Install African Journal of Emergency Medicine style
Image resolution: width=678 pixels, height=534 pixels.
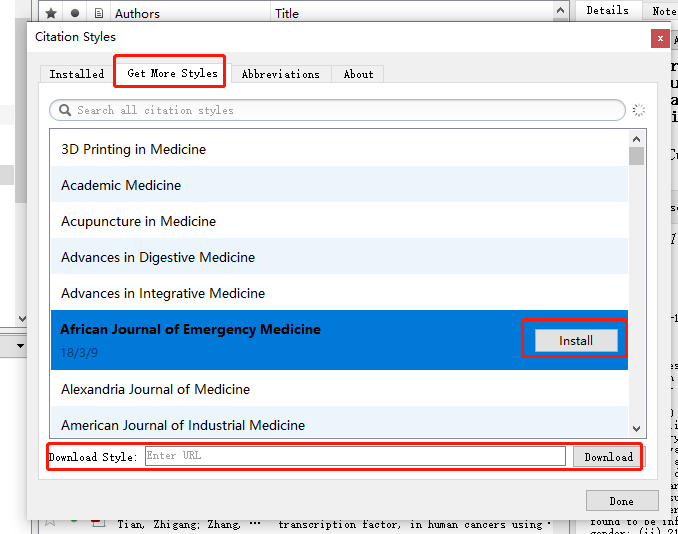[576, 341]
